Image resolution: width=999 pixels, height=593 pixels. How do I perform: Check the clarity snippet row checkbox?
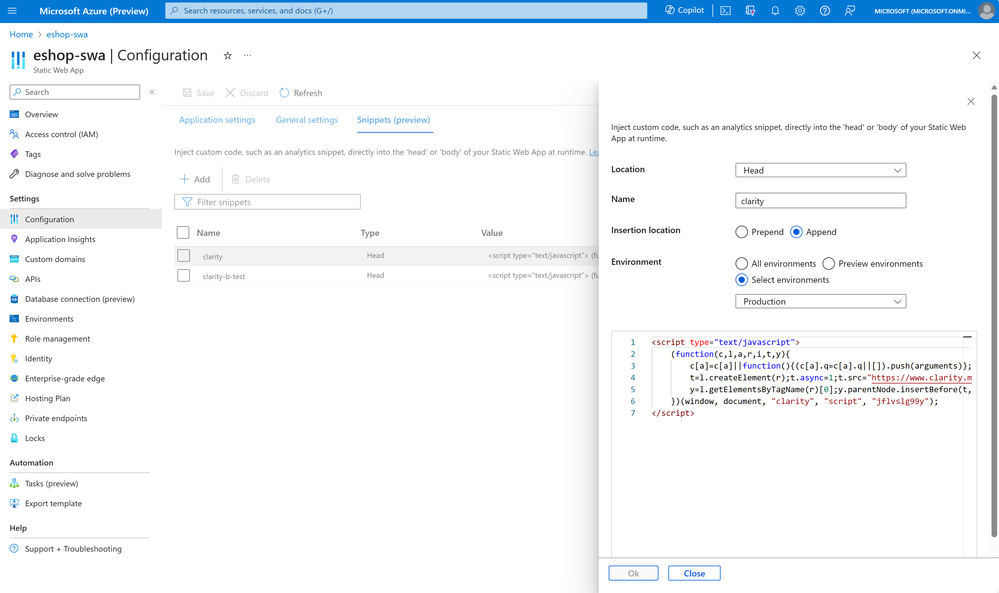183,255
